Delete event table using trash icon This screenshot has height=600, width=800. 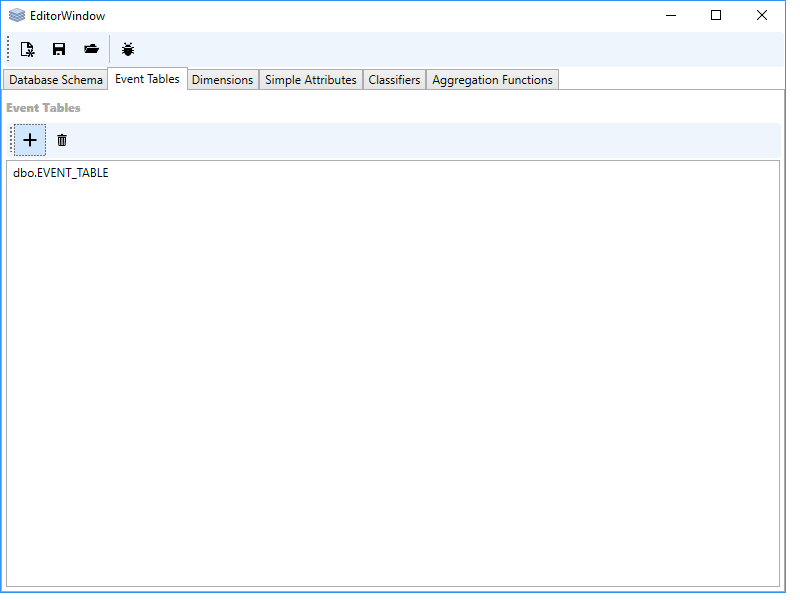click(62, 140)
